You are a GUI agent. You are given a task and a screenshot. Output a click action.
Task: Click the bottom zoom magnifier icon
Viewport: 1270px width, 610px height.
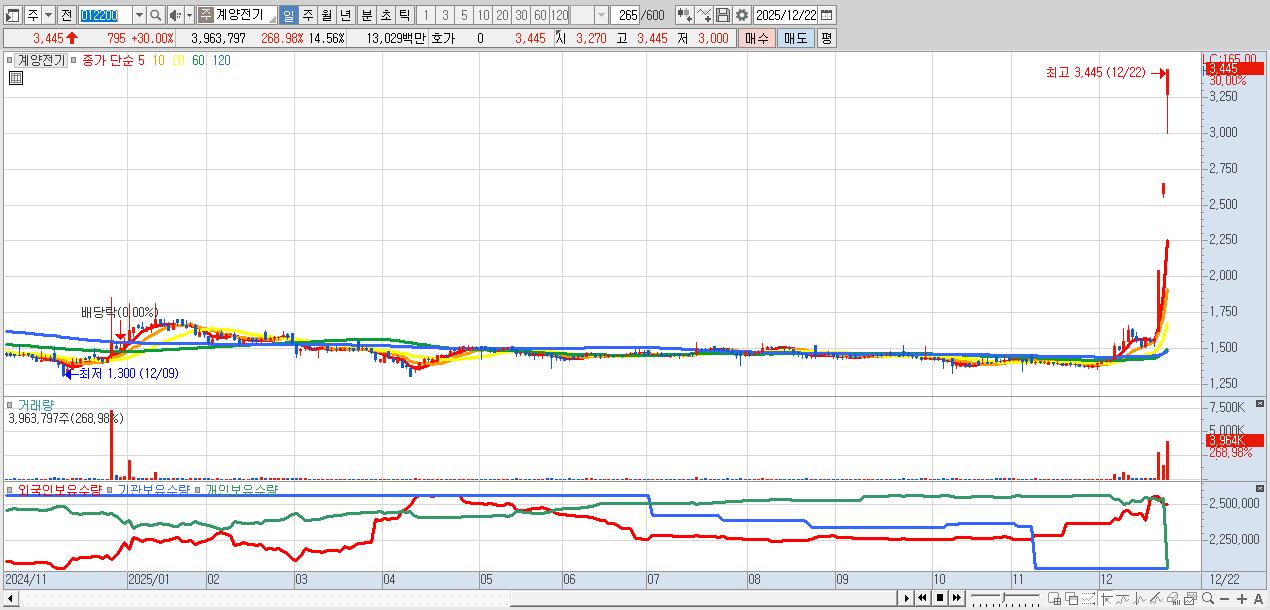coord(1208,598)
